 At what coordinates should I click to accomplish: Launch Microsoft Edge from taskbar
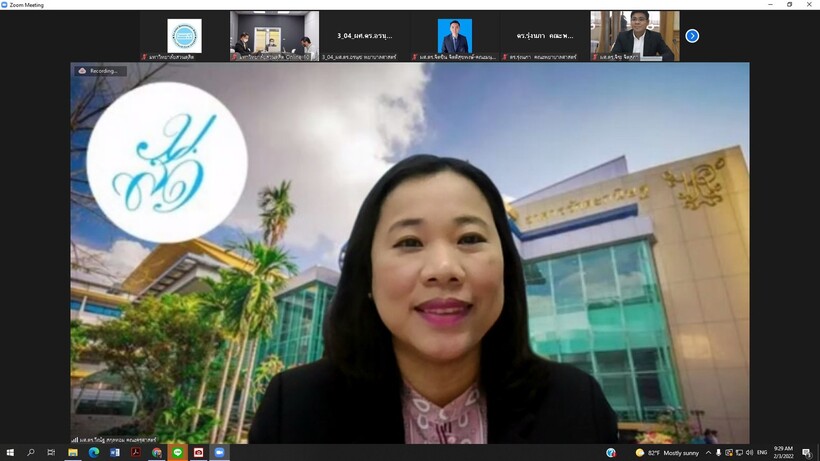[x=94, y=453]
